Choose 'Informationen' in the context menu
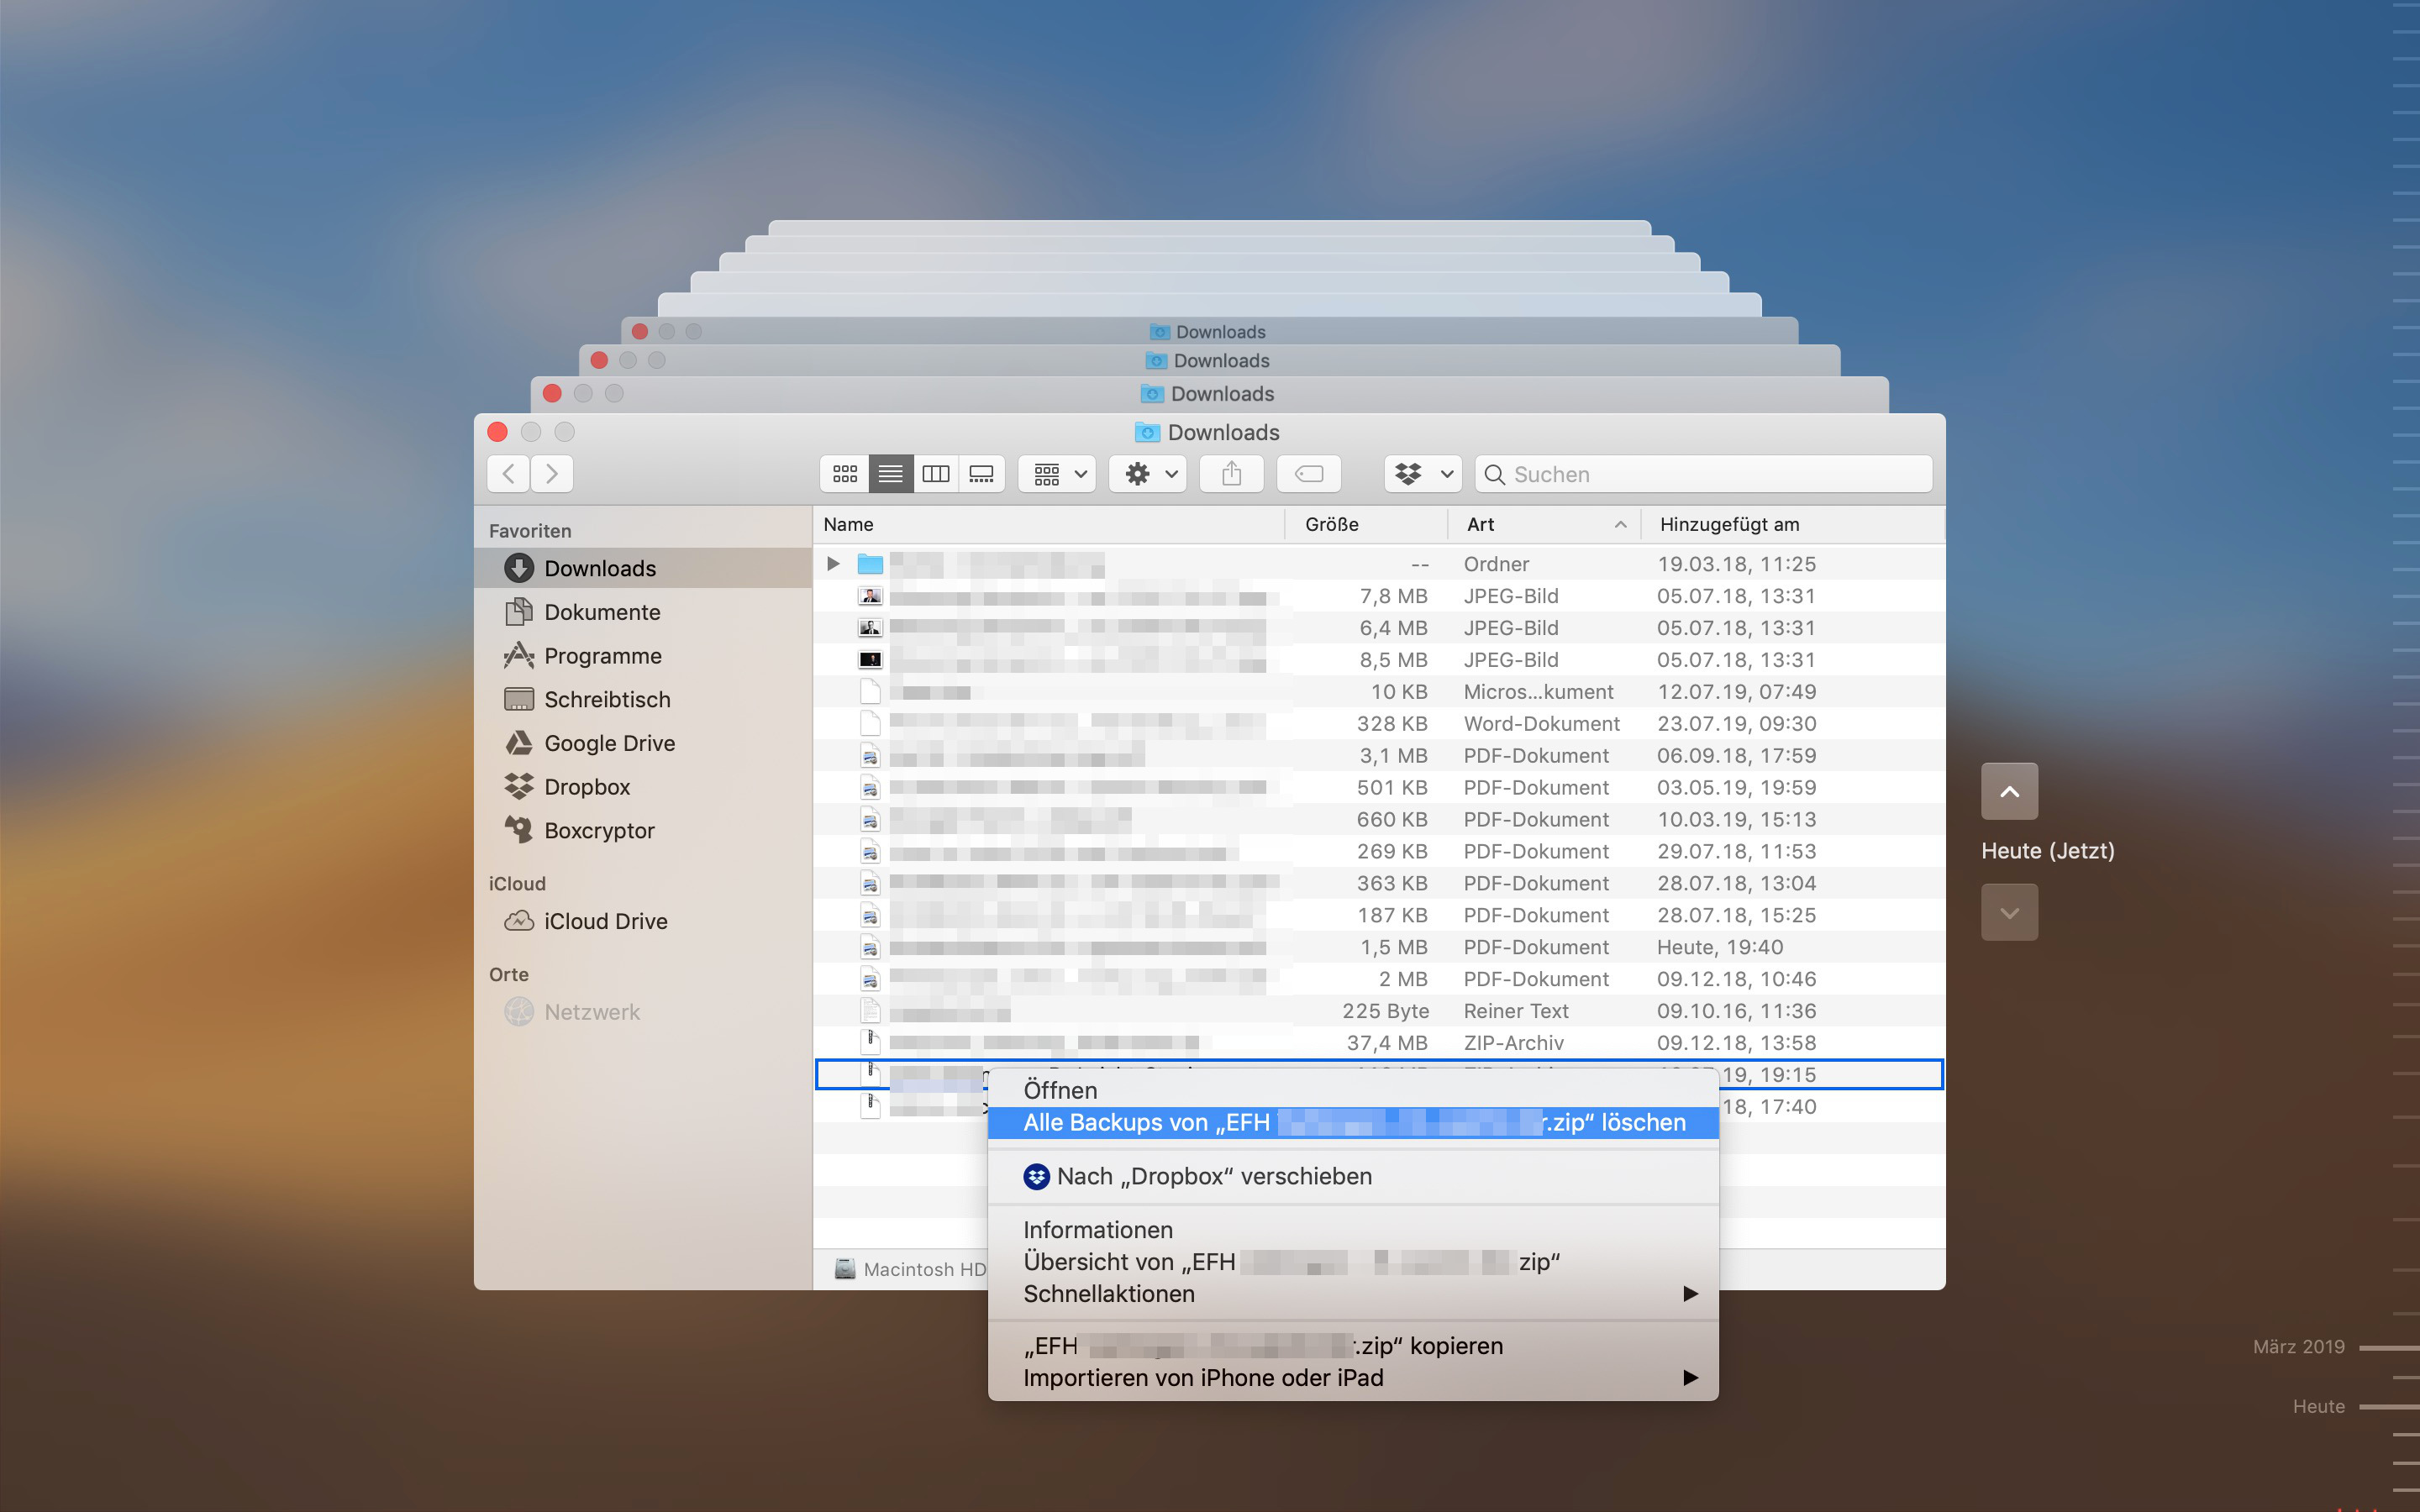 pyautogui.click(x=1097, y=1230)
